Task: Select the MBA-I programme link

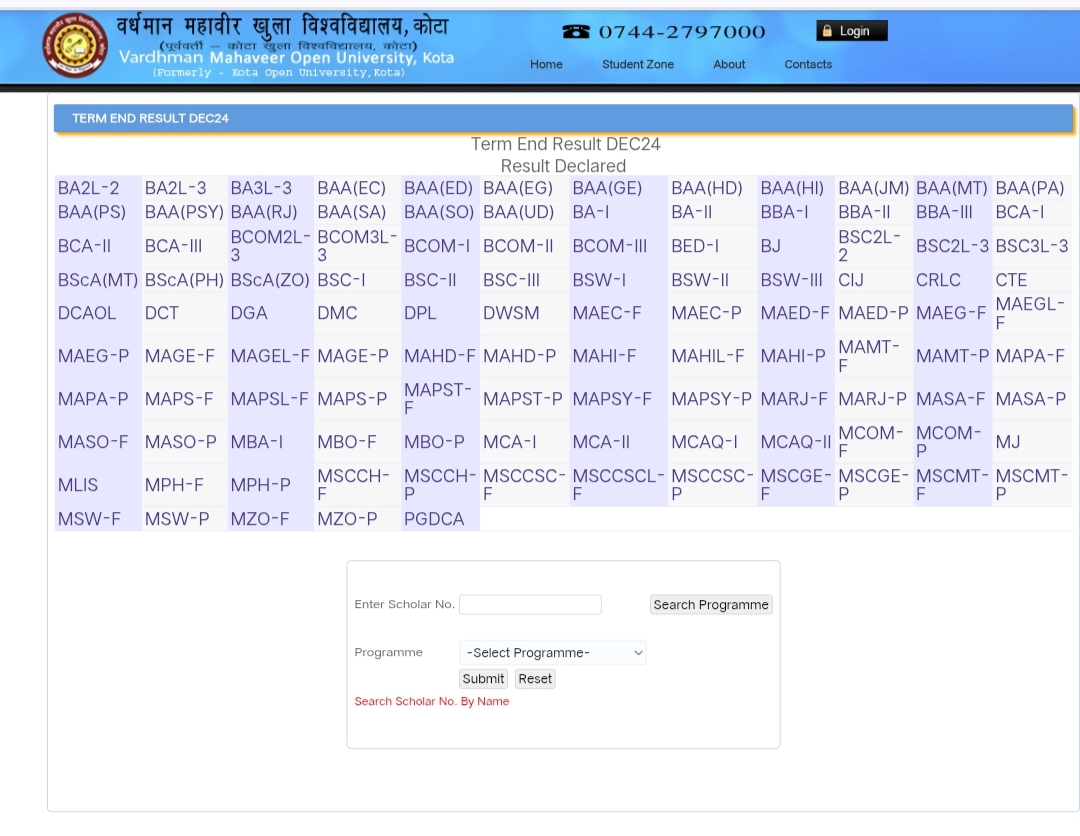Action: pyautogui.click(x=257, y=441)
